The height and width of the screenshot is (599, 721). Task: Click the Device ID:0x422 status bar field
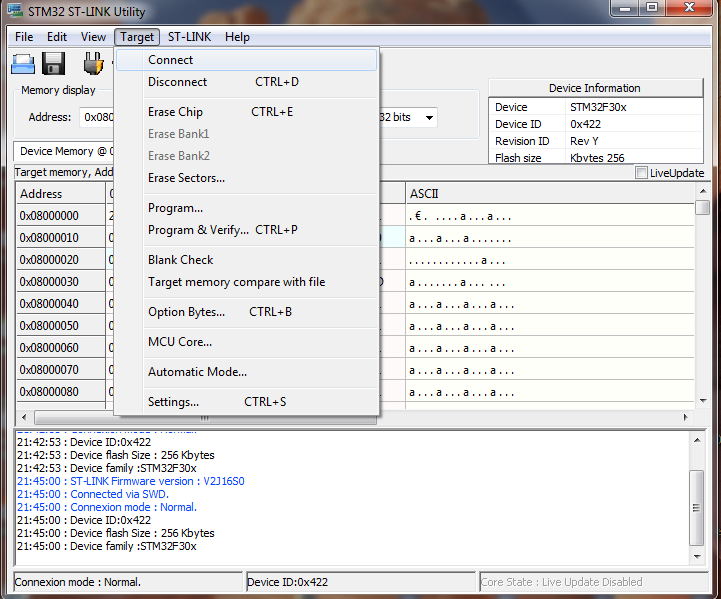361,582
